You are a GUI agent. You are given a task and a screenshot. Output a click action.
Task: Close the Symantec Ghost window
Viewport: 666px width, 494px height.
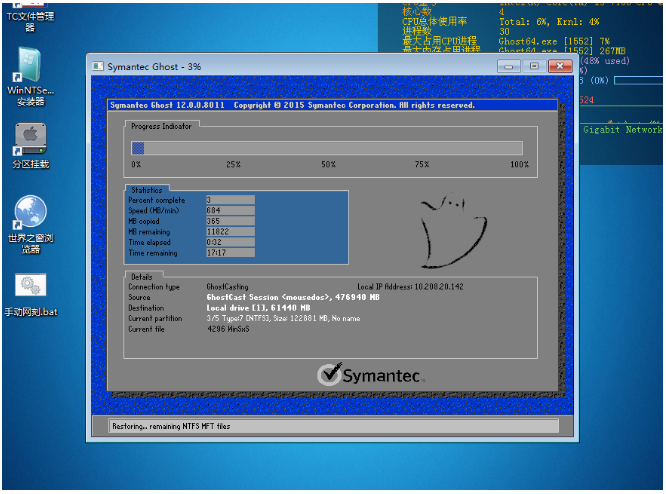coord(560,66)
